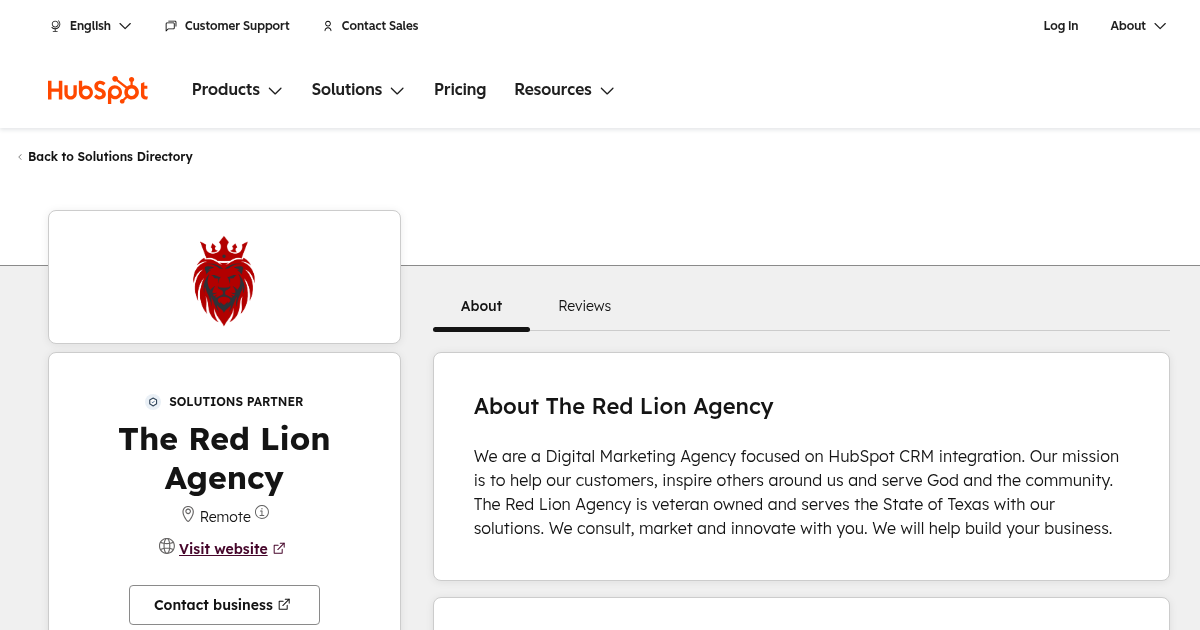Click the Contact Sales person icon

(x=328, y=26)
